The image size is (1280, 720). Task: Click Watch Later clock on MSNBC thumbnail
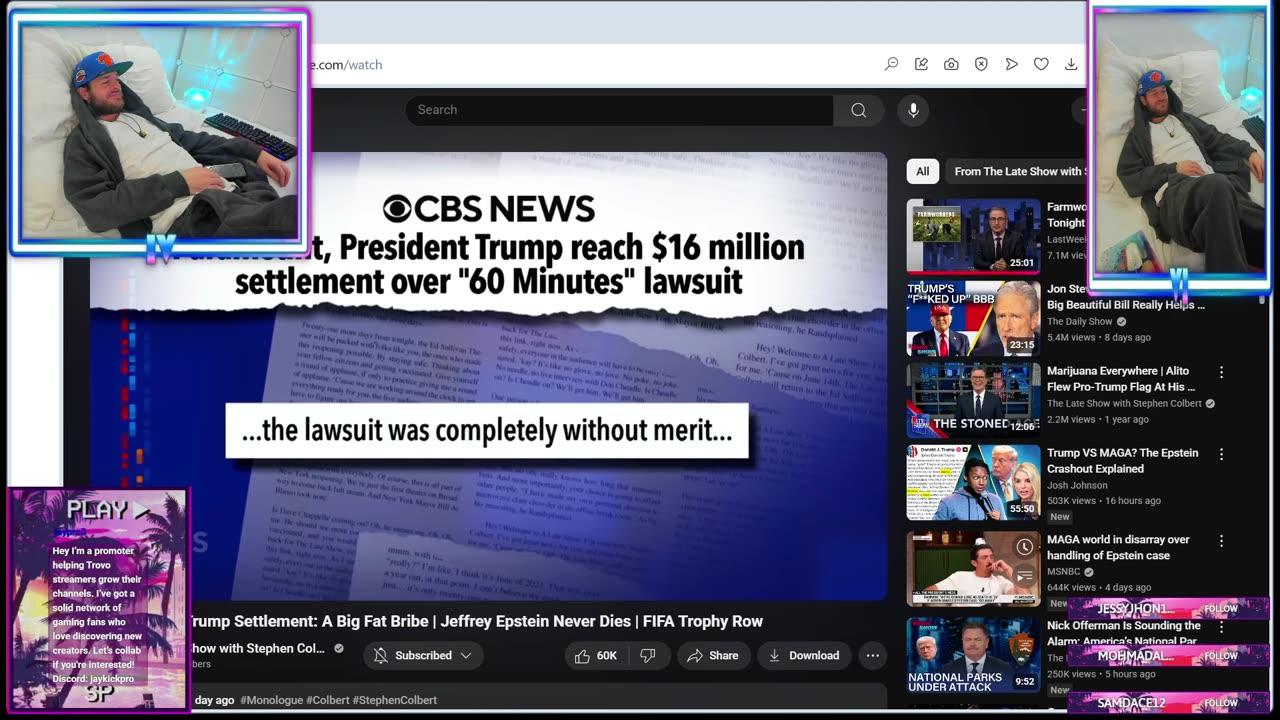[x=1024, y=547]
